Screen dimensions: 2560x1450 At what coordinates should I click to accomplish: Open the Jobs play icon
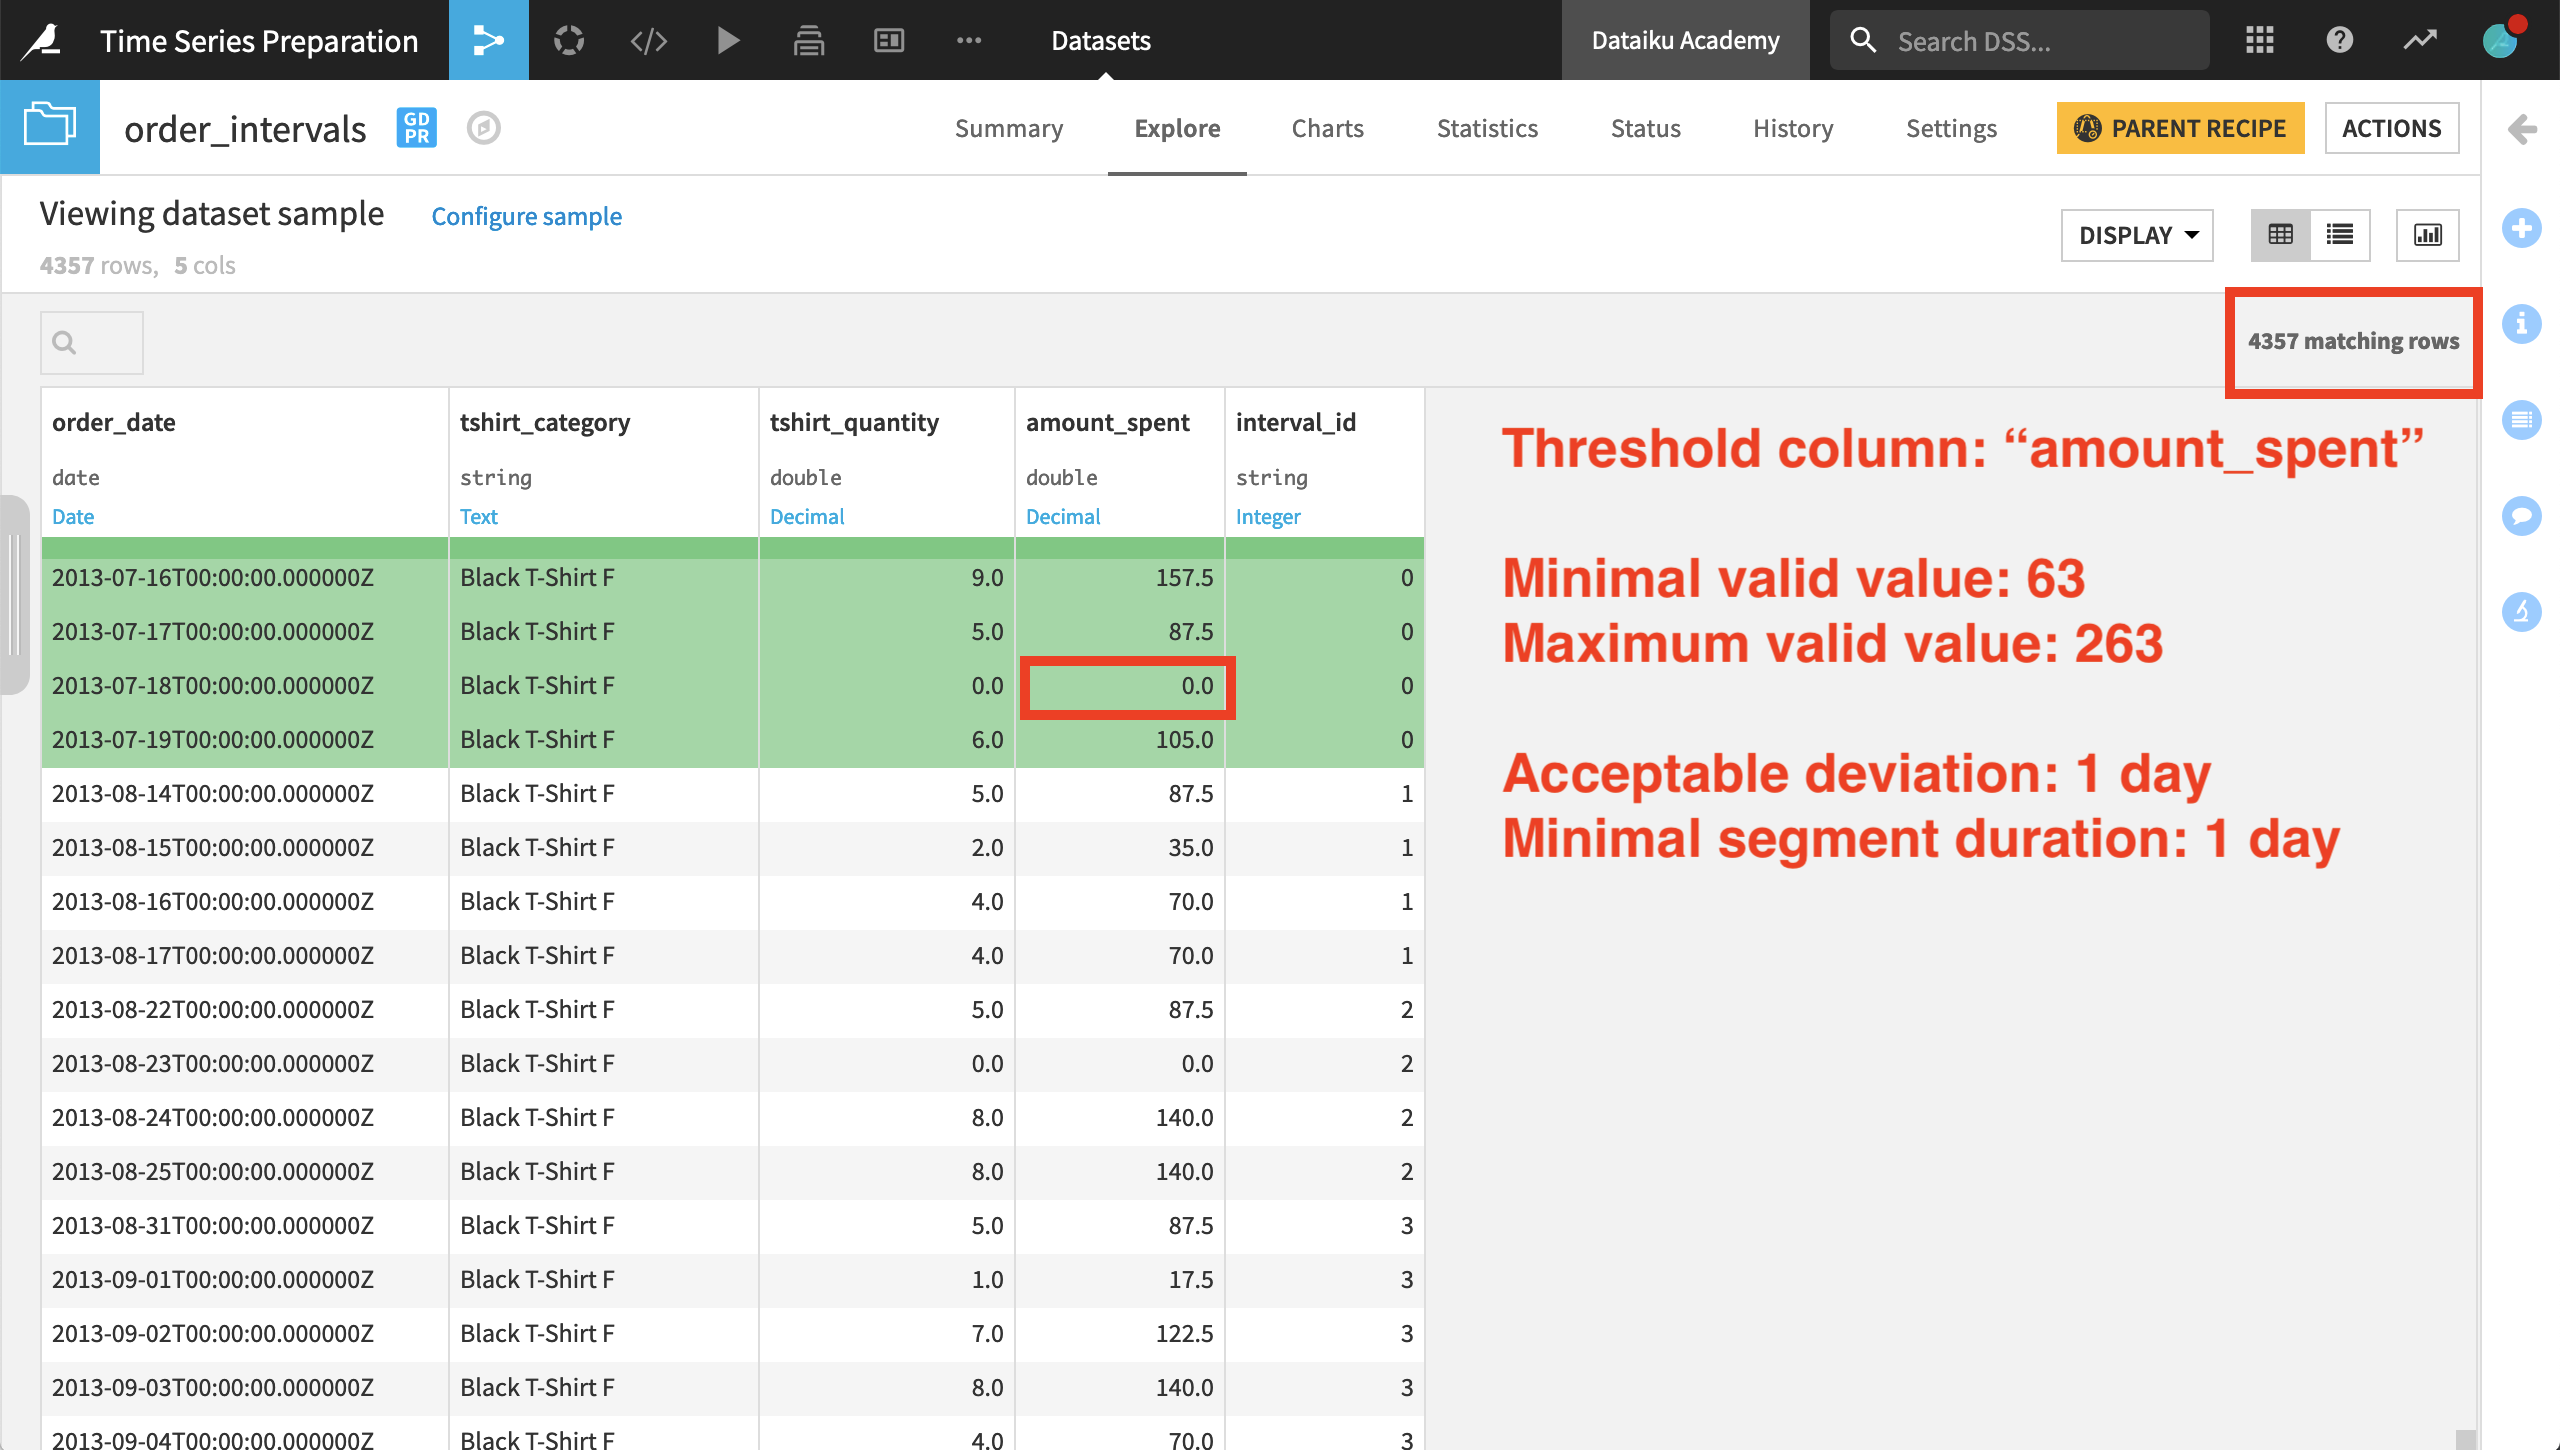pos(728,40)
